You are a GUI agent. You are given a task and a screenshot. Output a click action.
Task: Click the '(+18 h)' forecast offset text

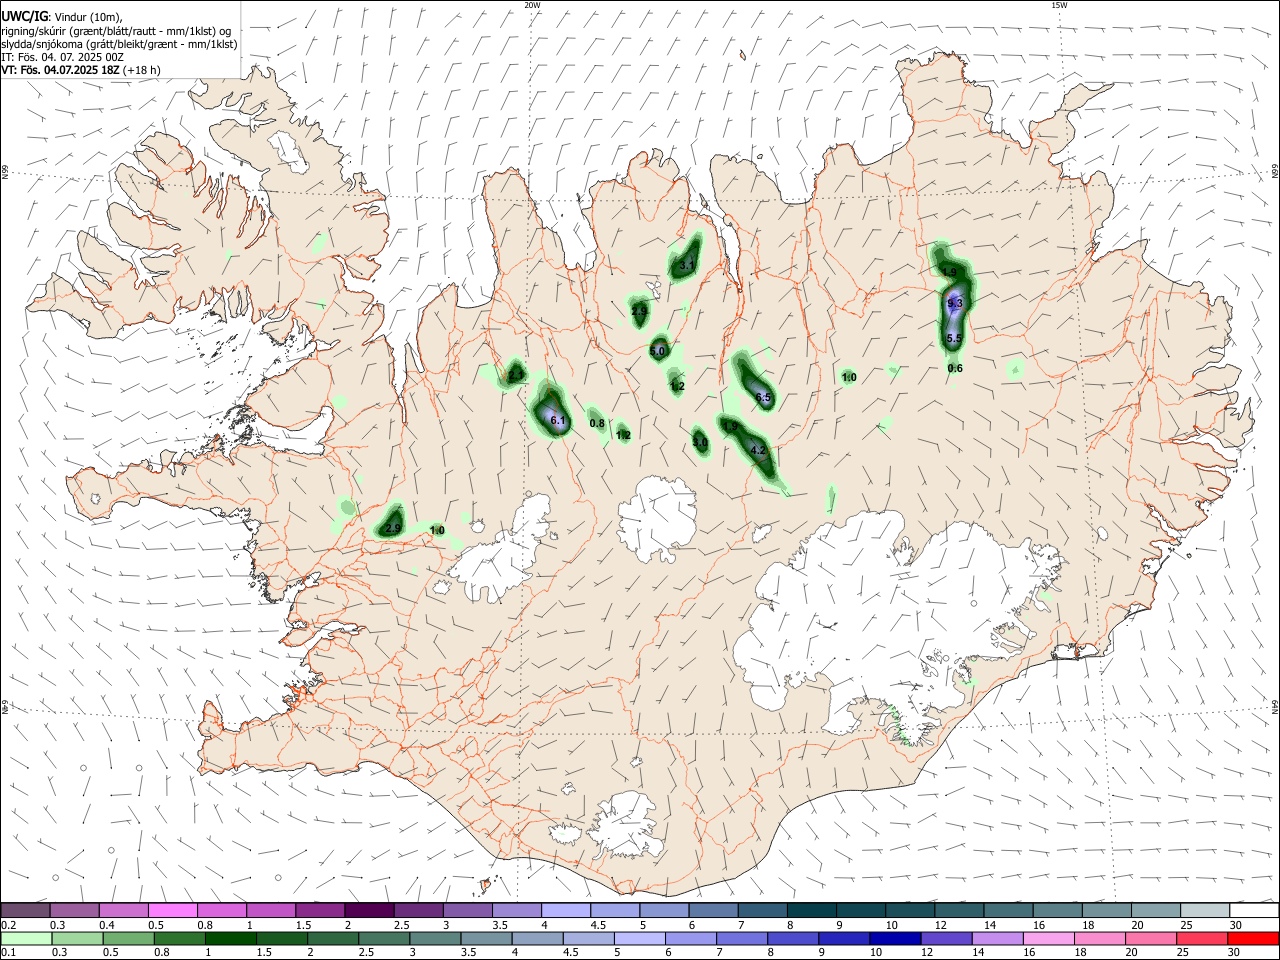click(x=142, y=70)
